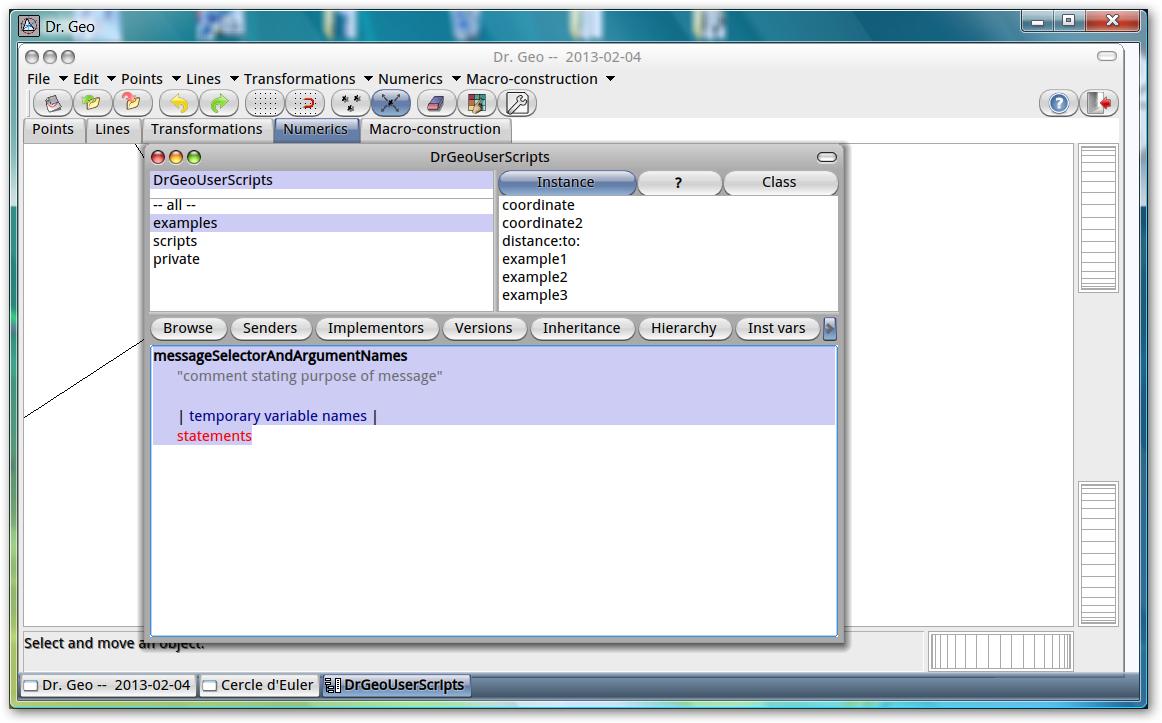The image size is (1162, 723).
Task: Click the Implementors button
Action: point(376,328)
